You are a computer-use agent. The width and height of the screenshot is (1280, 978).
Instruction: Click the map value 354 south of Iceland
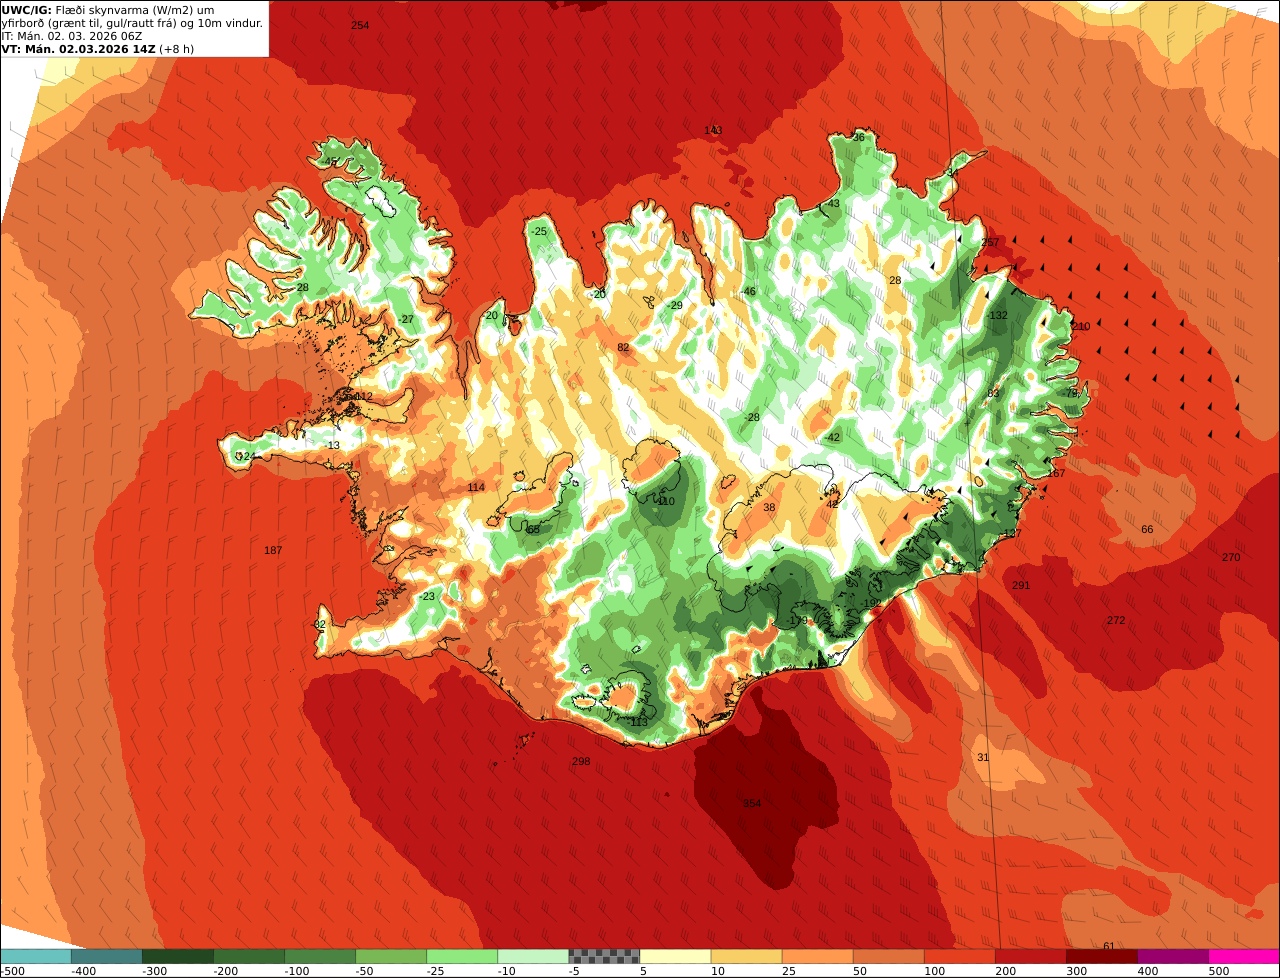pos(752,803)
